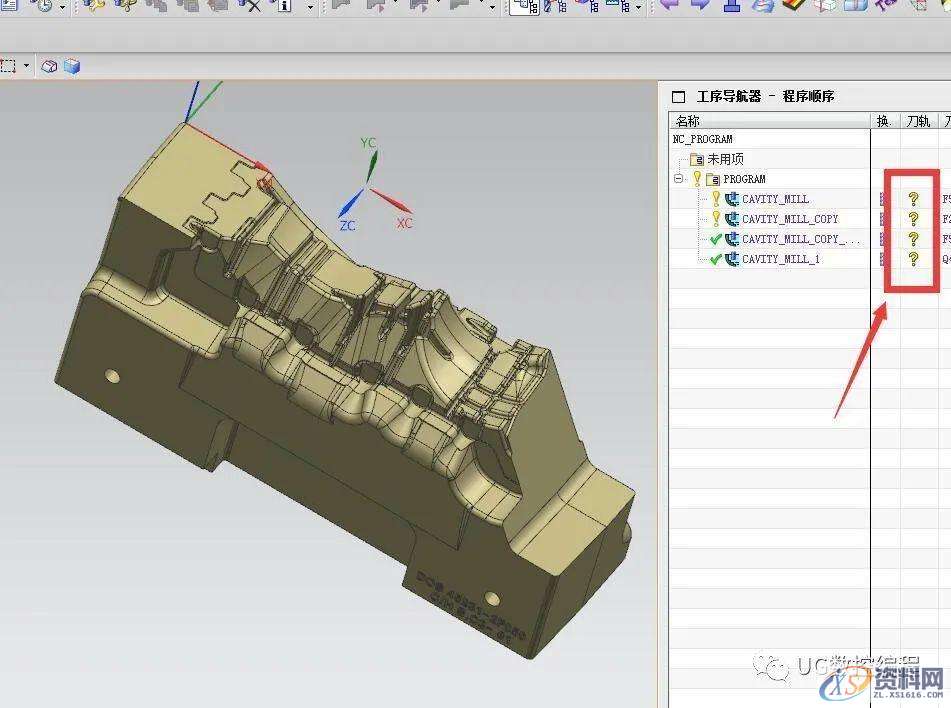Screen dimensions: 951x708
Task: Click the operation information icon in toolbar
Action: (285, 5)
